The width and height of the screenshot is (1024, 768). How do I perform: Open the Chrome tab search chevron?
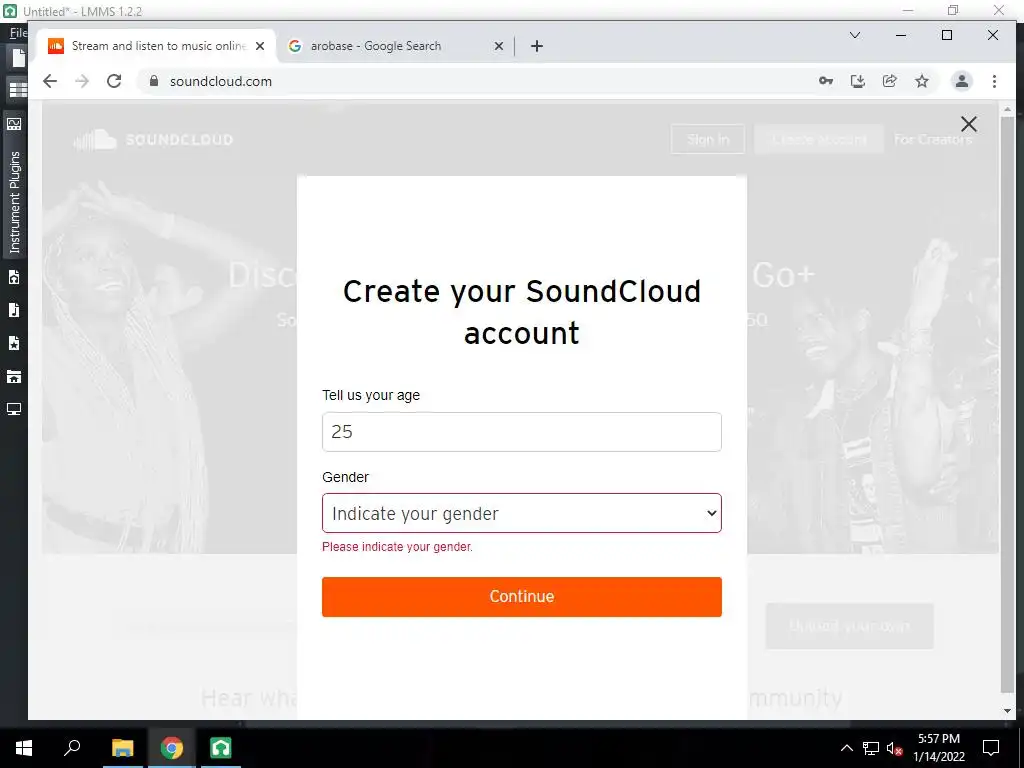pos(854,35)
